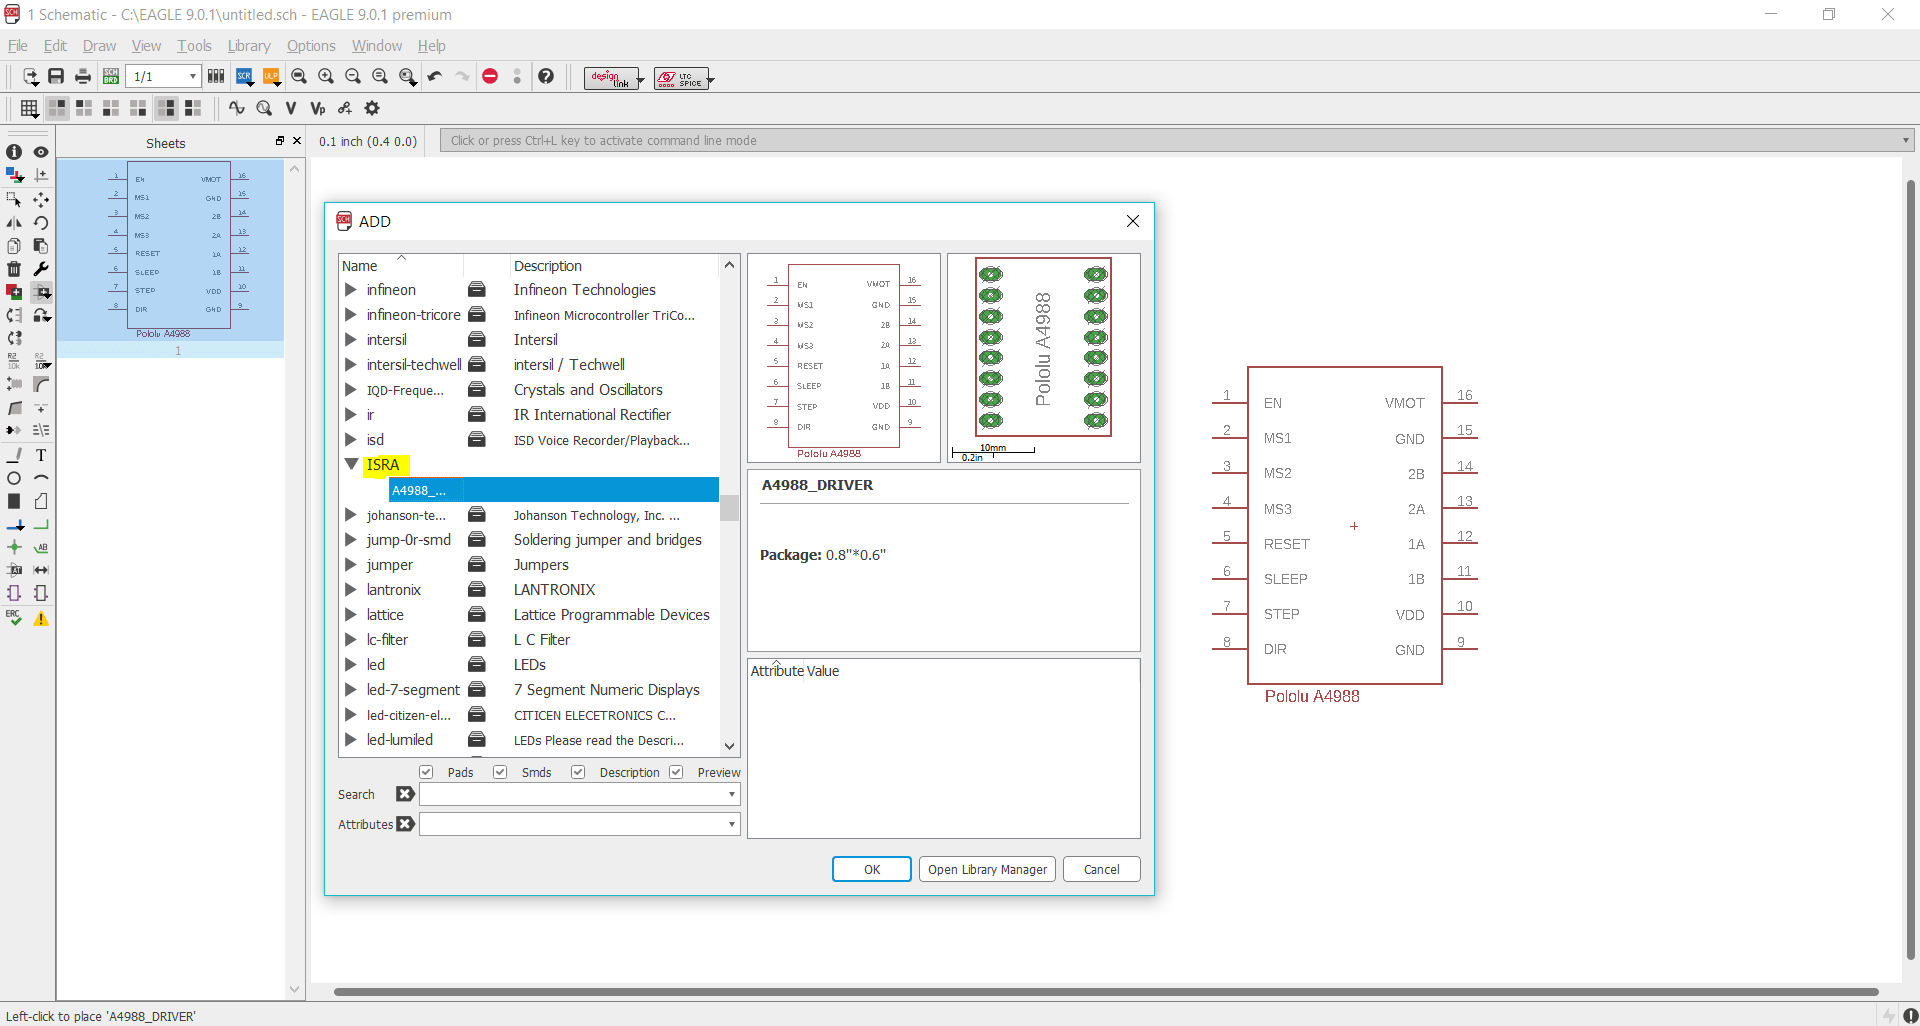Collapse the ISRA library
Screen dimensions: 1920x1026
[x=351, y=464]
